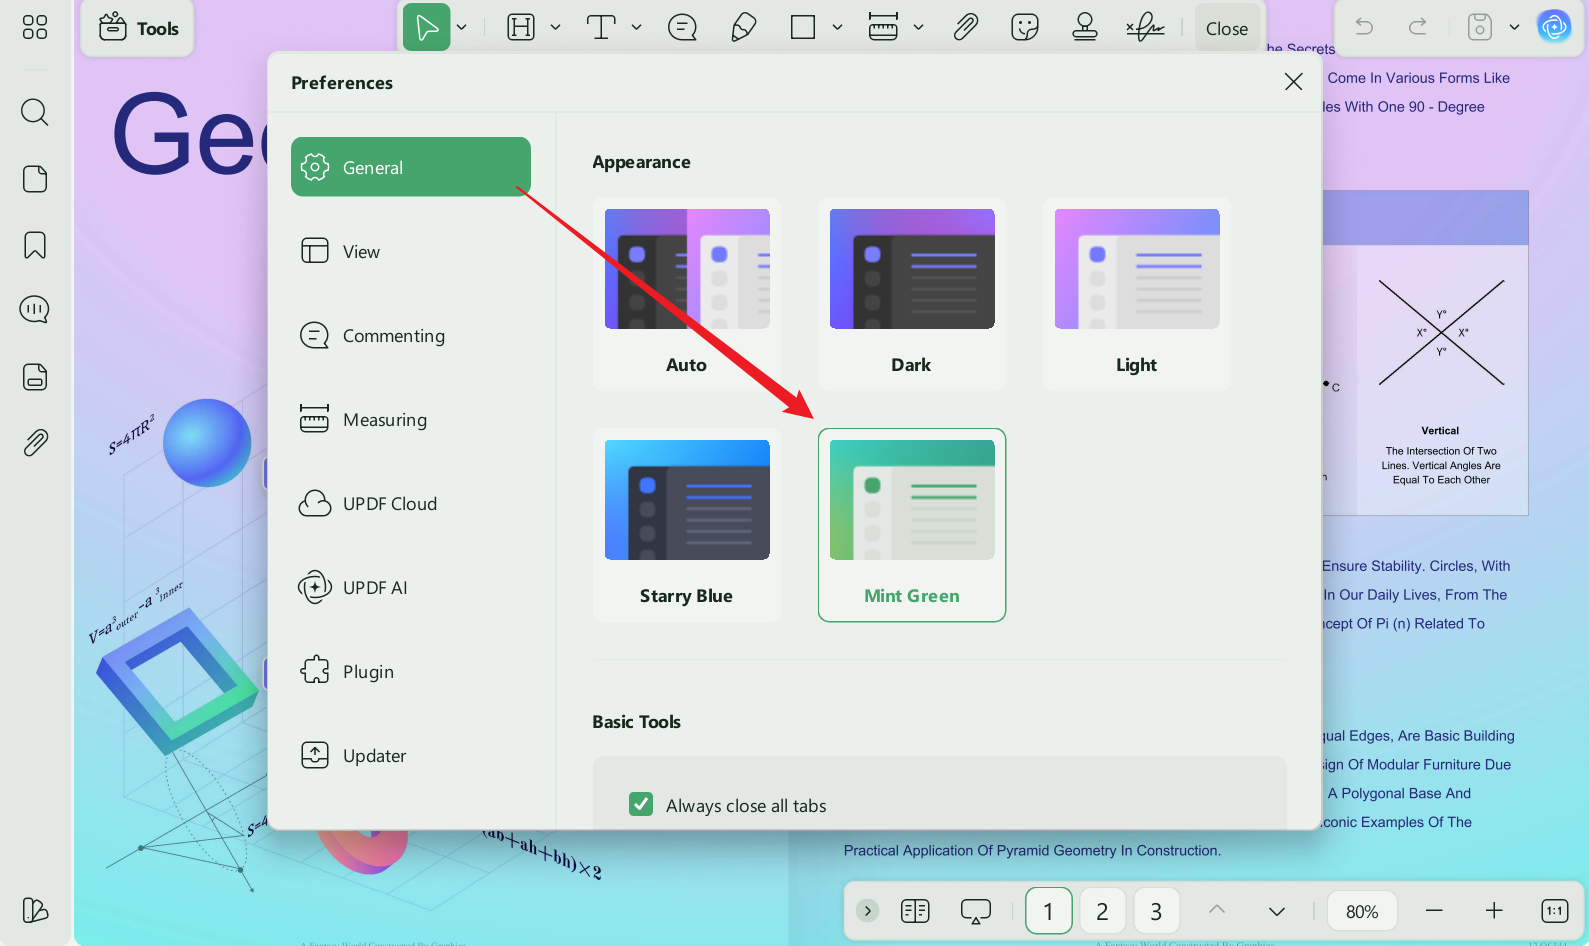Screen dimensions: 1589x946
Task: Click the attachment paperclip toolbar icon
Action: point(965,27)
